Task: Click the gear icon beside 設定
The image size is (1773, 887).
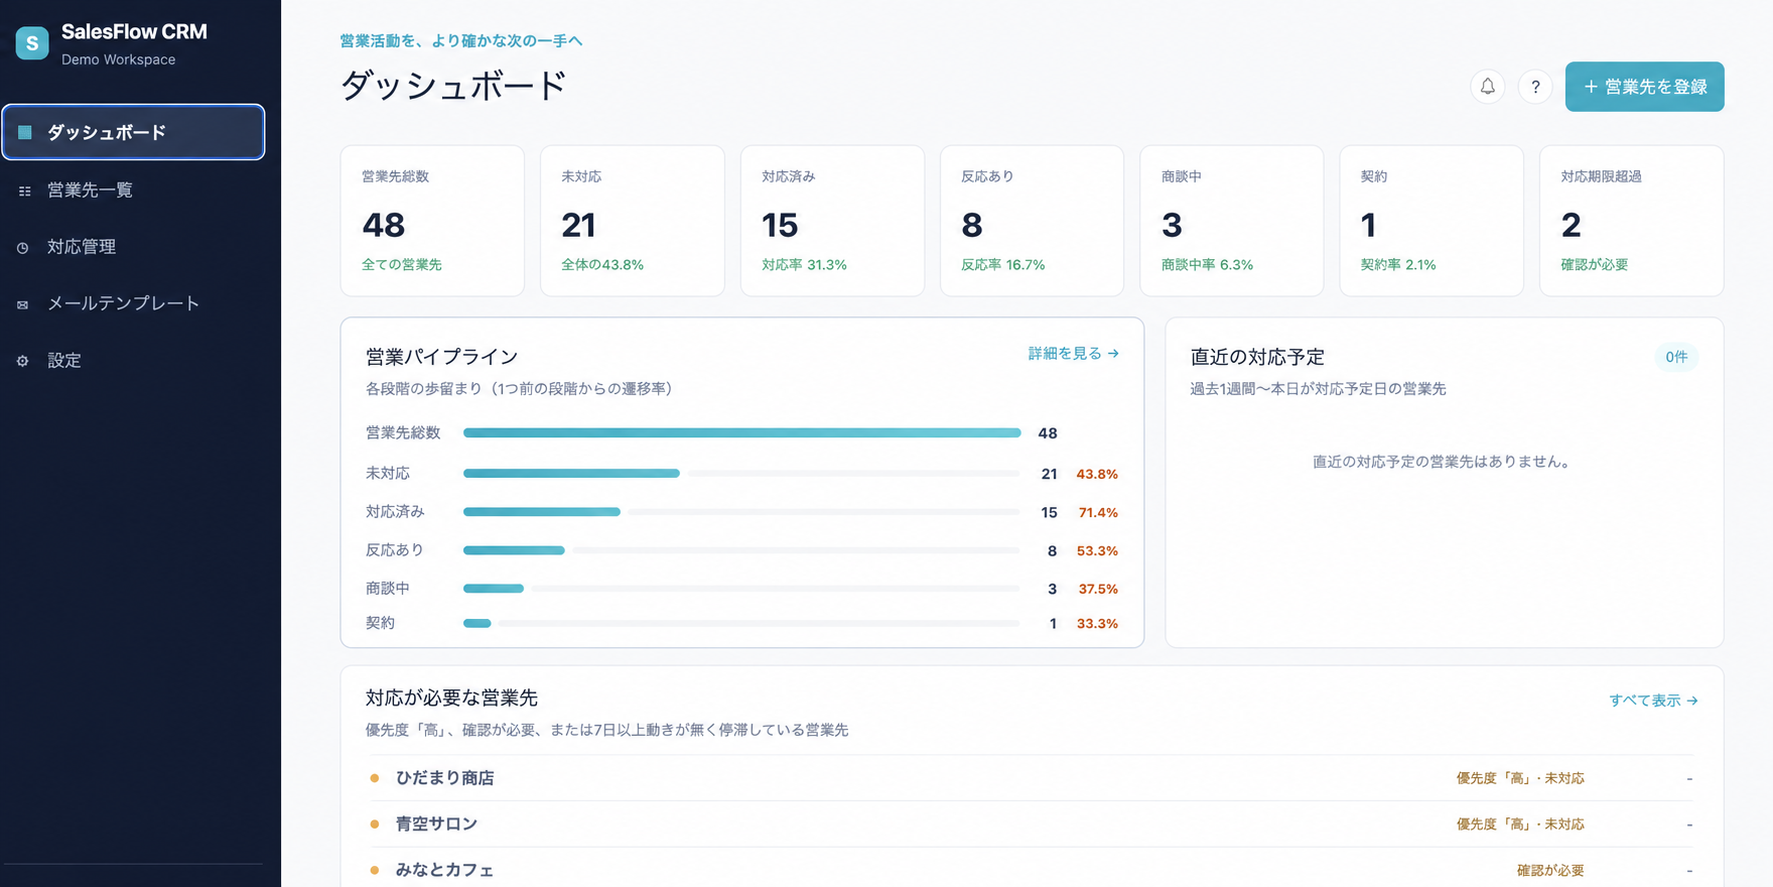Action: coord(23,361)
